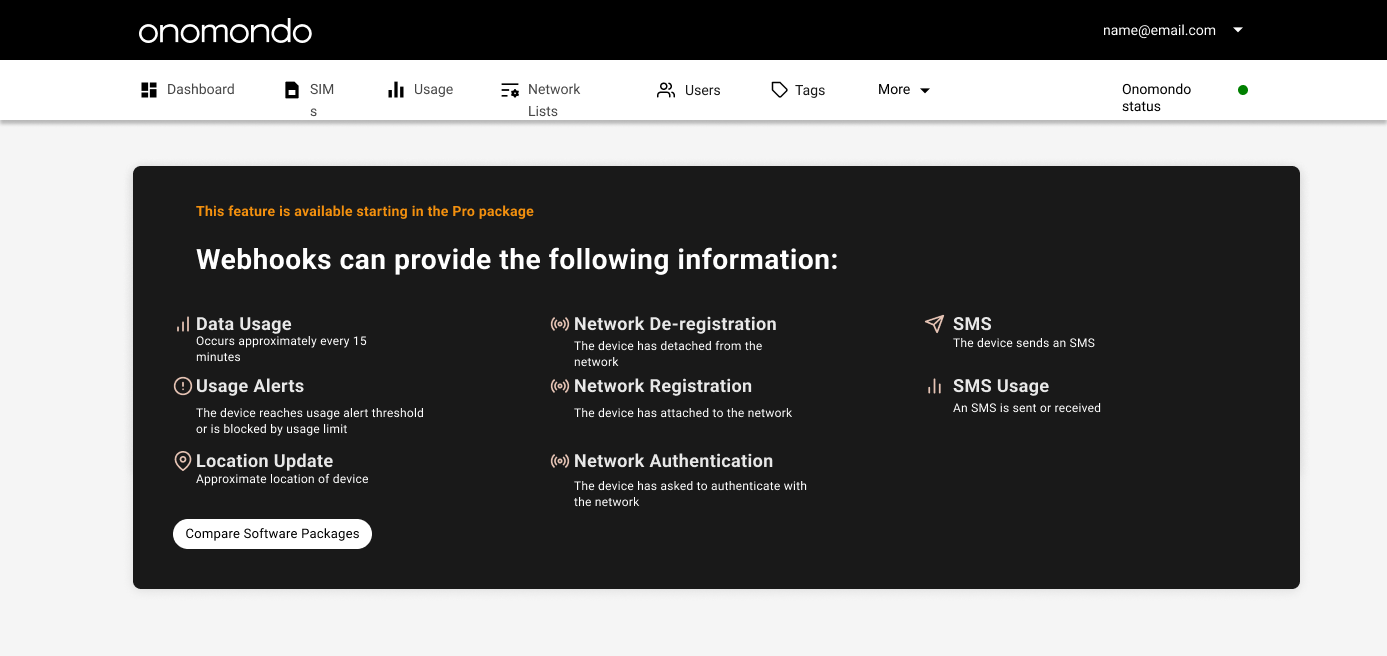This screenshot has height=656, width=1387.
Task: Click the Location Update heading
Action: (x=264, y=461)
